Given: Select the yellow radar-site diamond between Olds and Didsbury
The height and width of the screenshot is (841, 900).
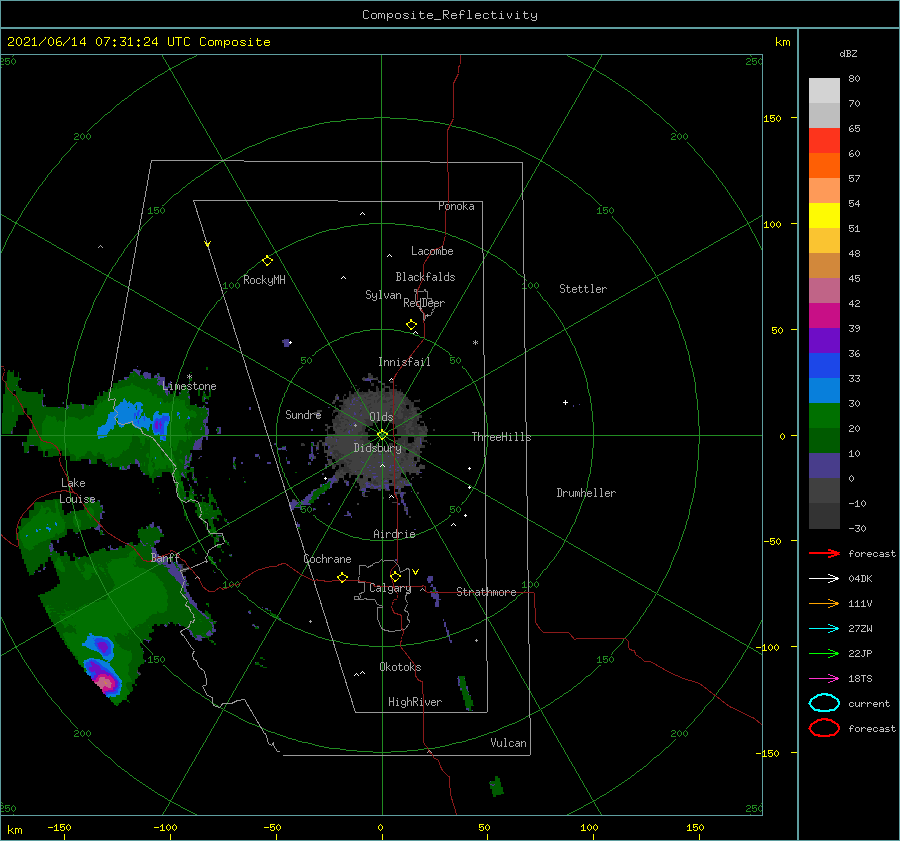Looking at the screenshot, I should [382, 435].
